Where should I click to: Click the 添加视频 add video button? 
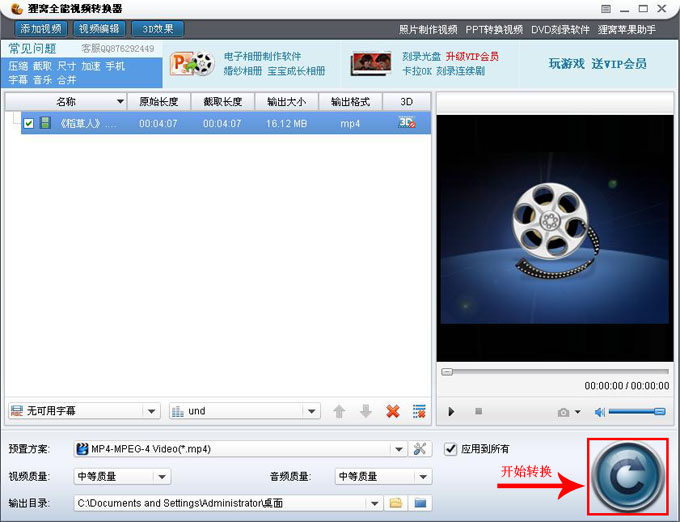[x=41, y=29]
